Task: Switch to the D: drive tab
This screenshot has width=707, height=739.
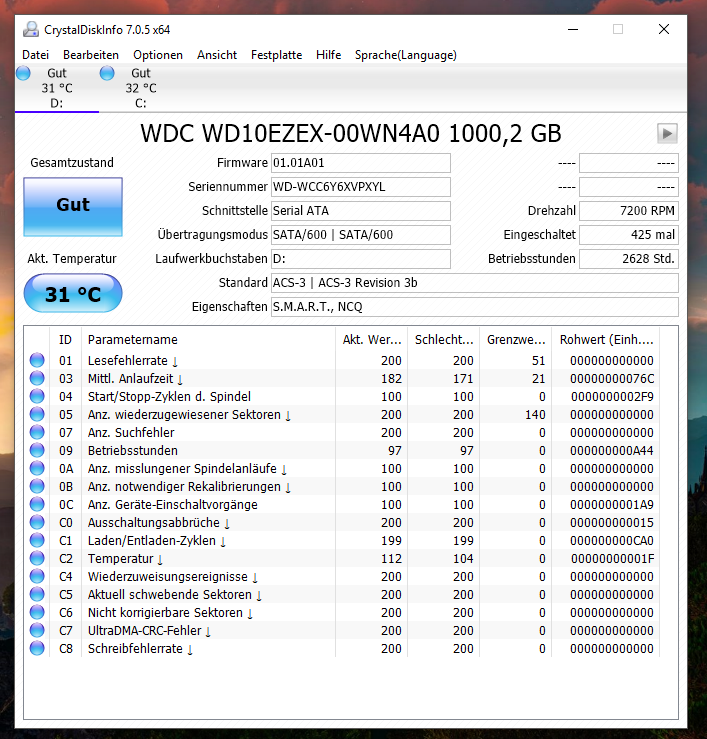Action: click(x=57, y=88)
